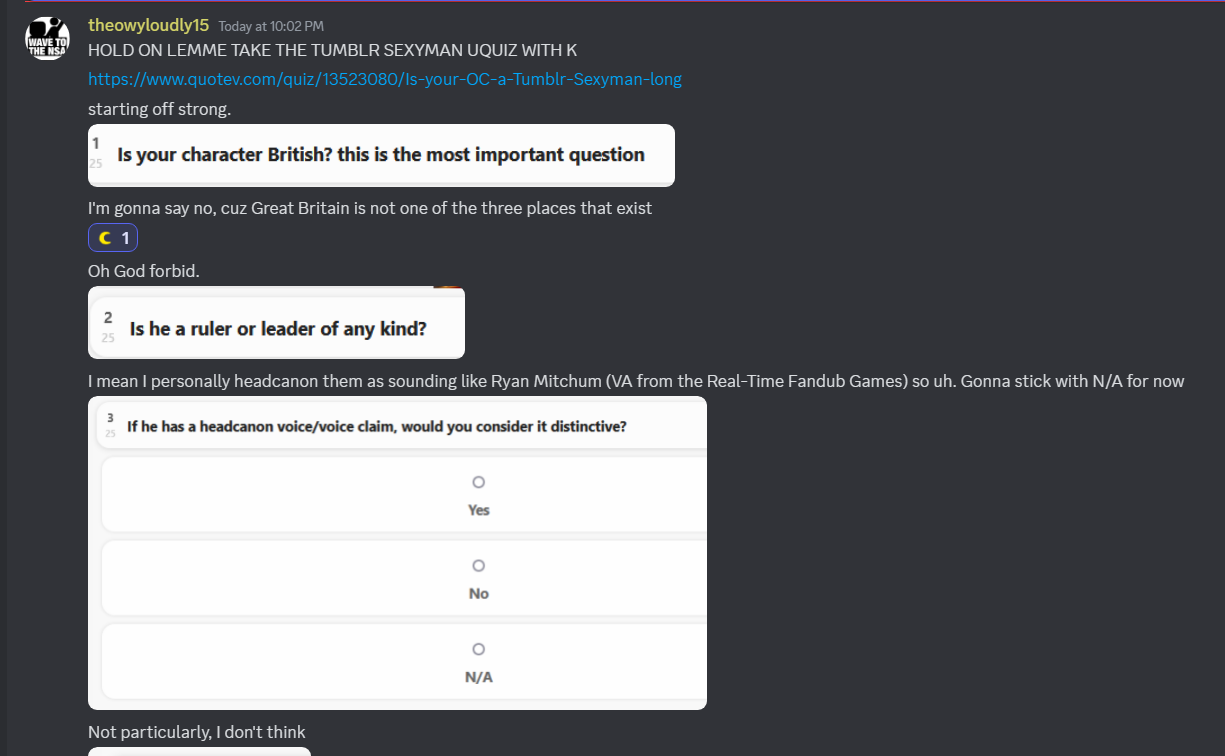Click the Ryan Mitchum headcanon message
This screenshot has width=1225, height=756.
(x=635, y=381)
